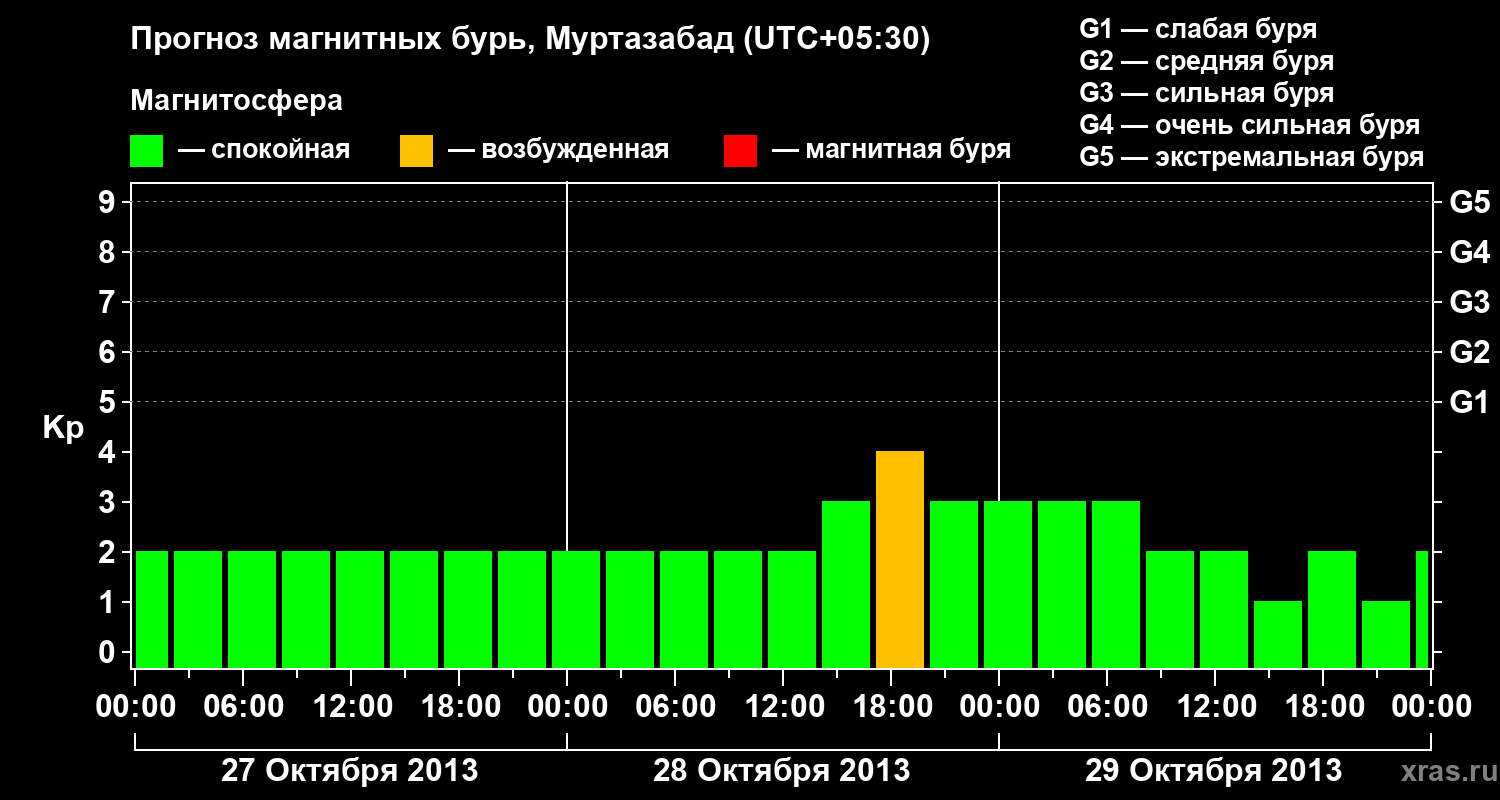Click the 'Магнитосфера' legend heading

(x=237, y=101)
